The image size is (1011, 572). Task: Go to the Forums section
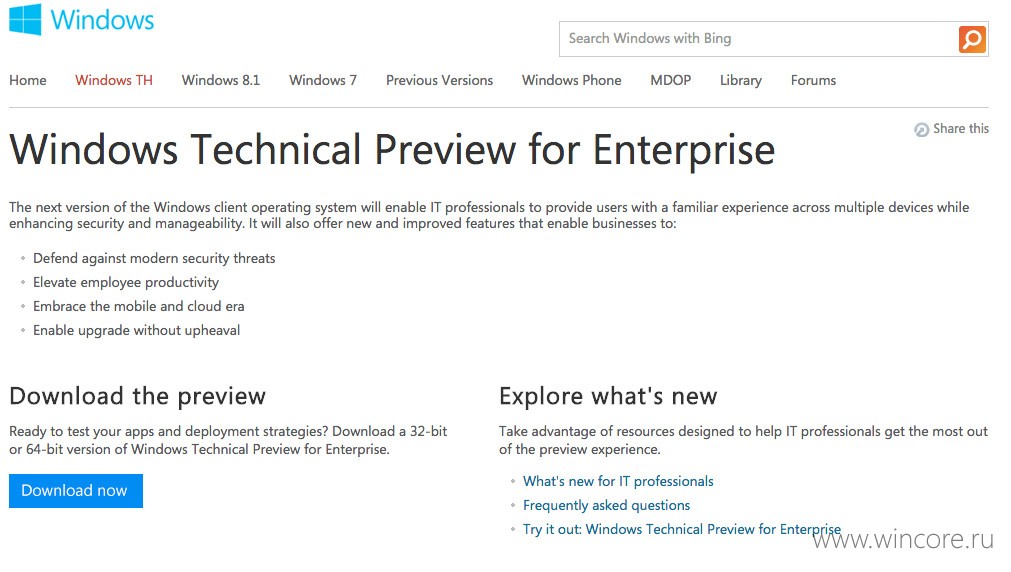point(813,81)
